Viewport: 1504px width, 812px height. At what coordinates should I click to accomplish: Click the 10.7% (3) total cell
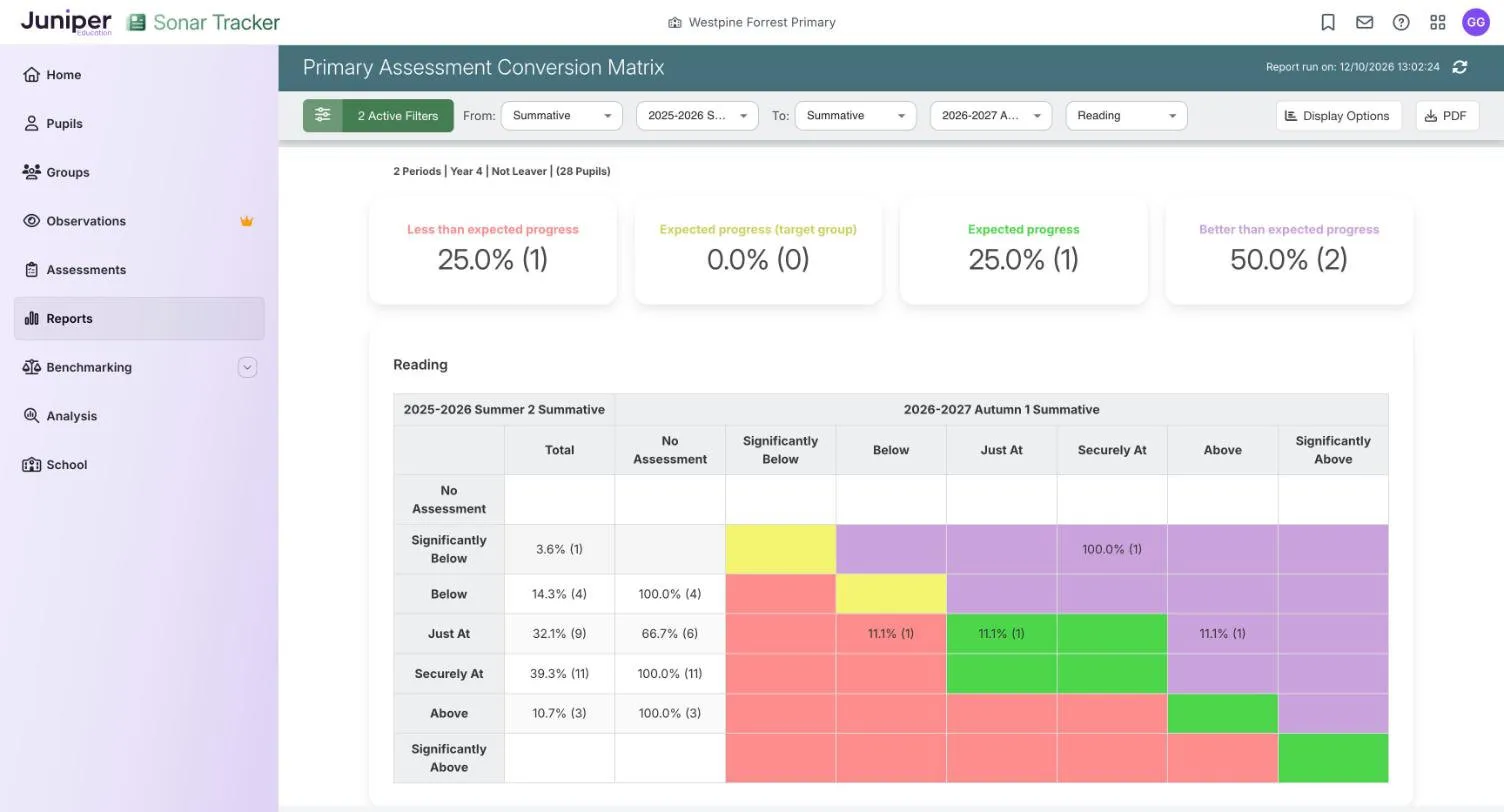[559, 714]
